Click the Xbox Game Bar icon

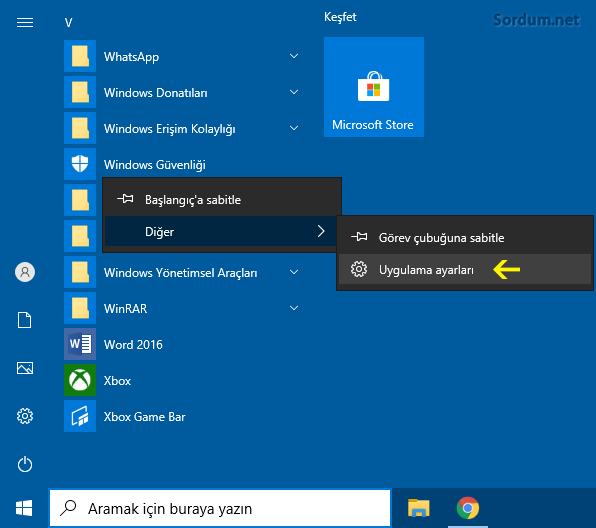coord(80,416)
